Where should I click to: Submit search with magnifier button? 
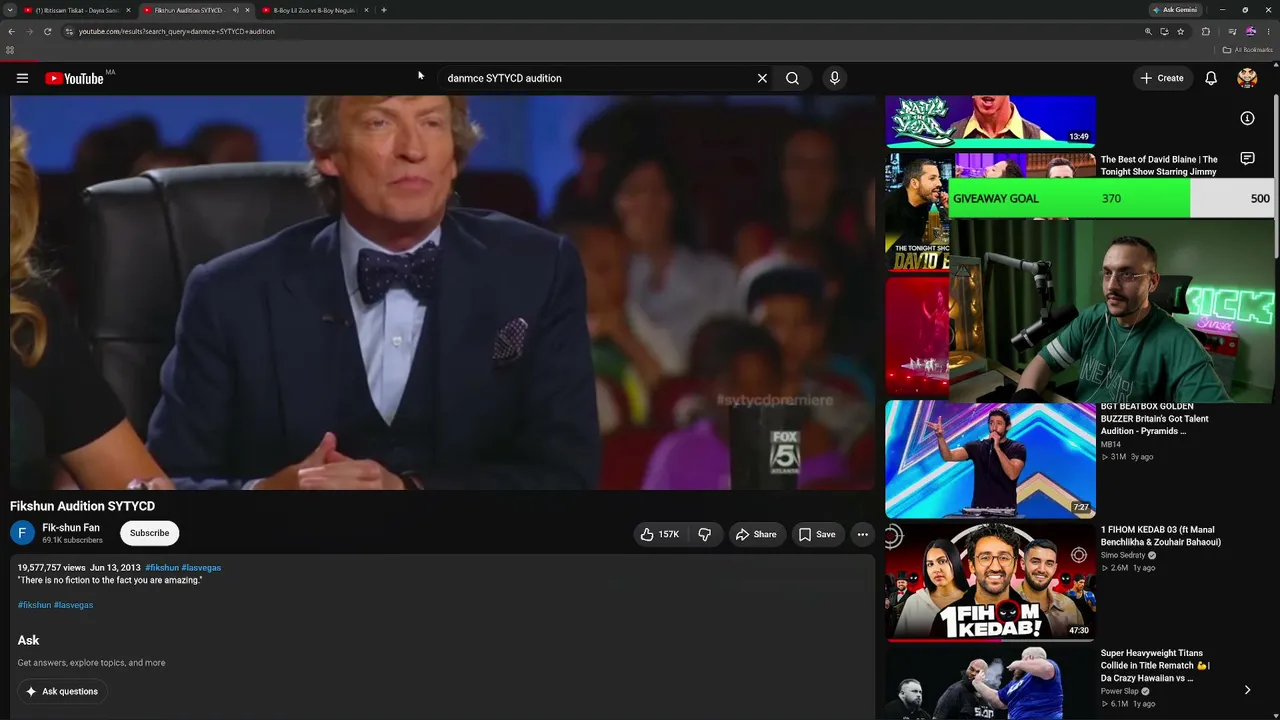792,78
